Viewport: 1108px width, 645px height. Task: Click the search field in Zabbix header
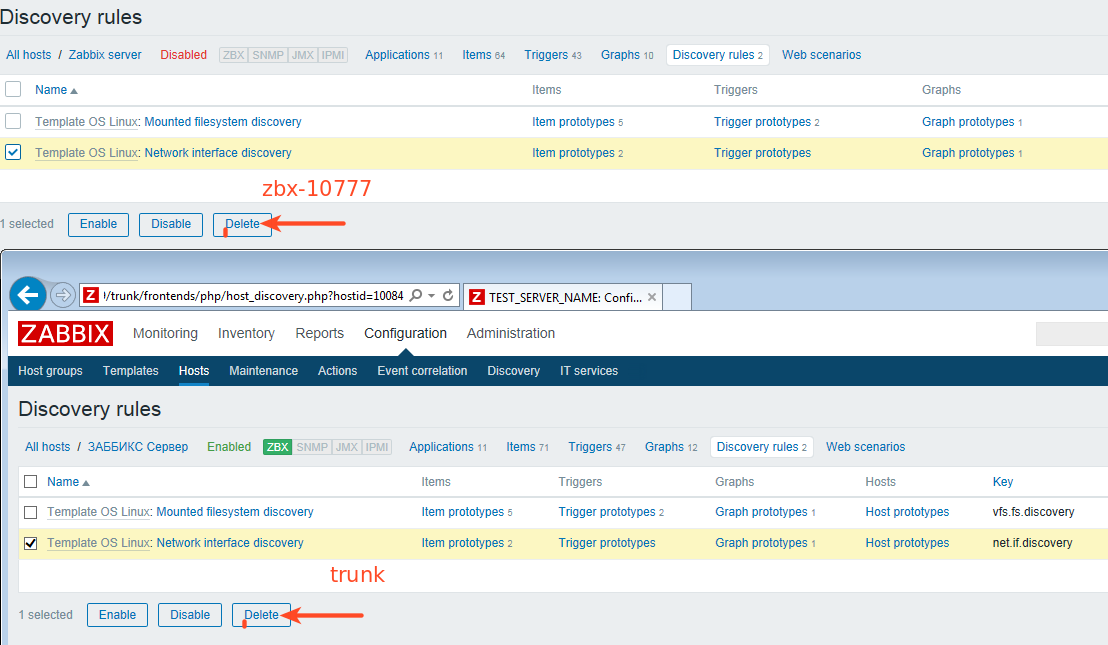[x=1071, y=333]
